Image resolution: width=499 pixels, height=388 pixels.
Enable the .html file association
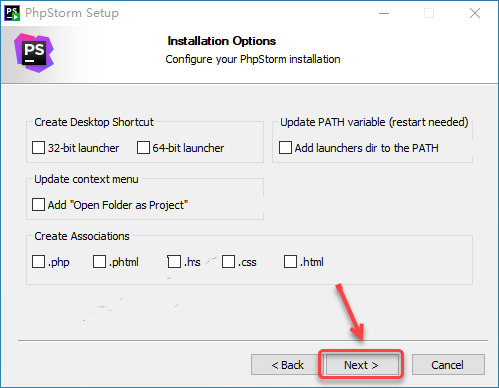(290, 262)
